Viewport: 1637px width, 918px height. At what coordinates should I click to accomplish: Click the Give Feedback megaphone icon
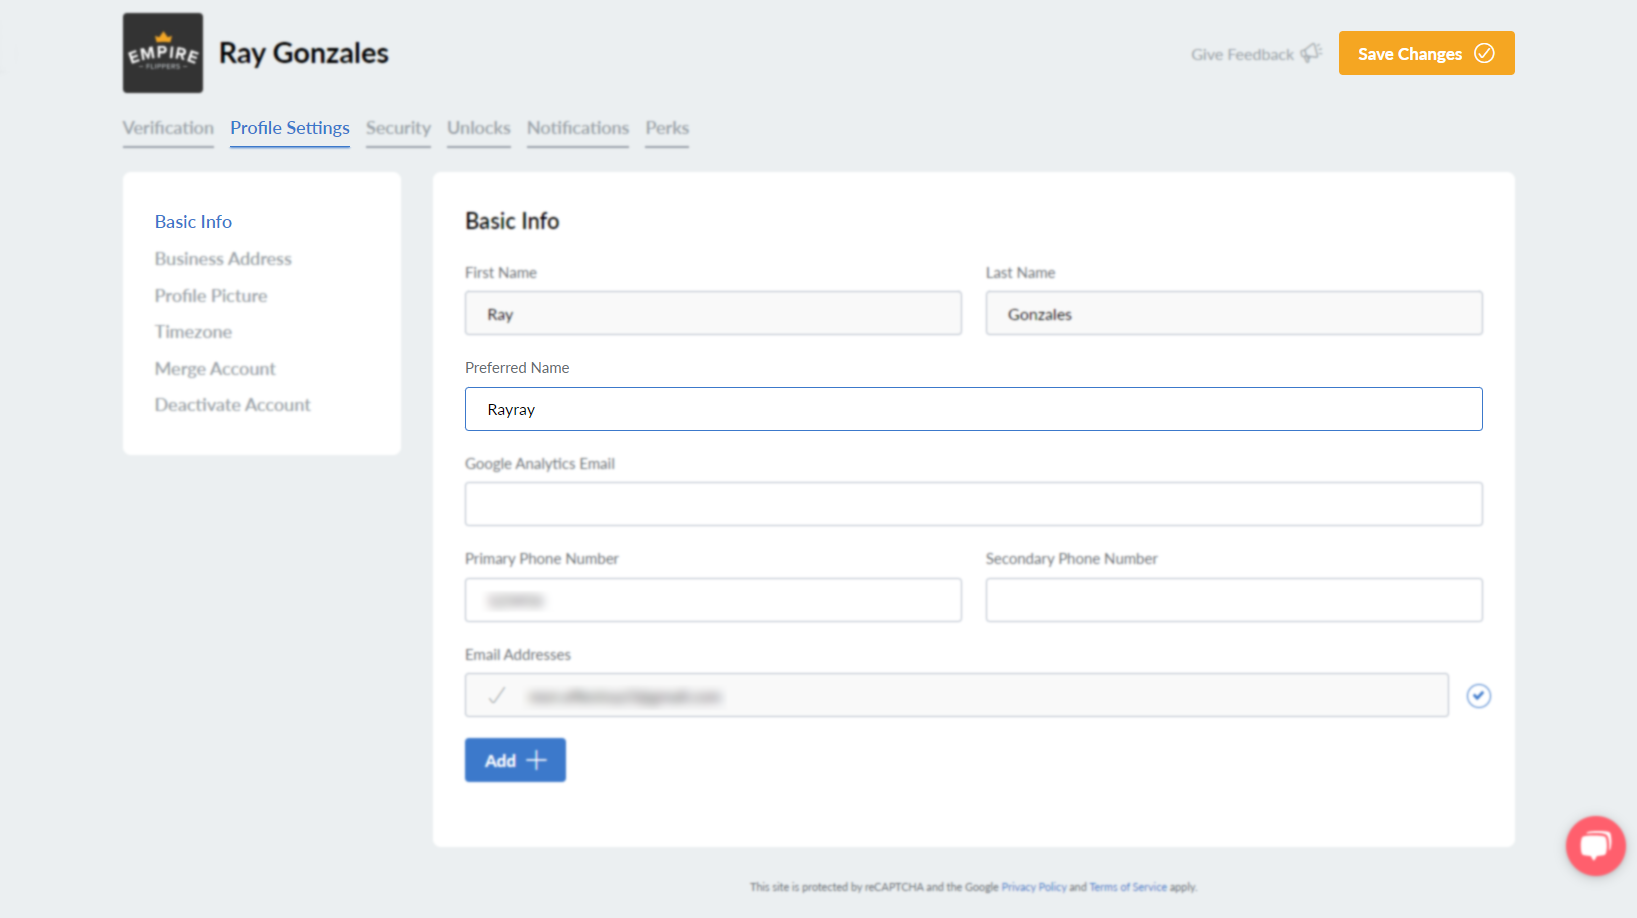tap(1311, 53)
